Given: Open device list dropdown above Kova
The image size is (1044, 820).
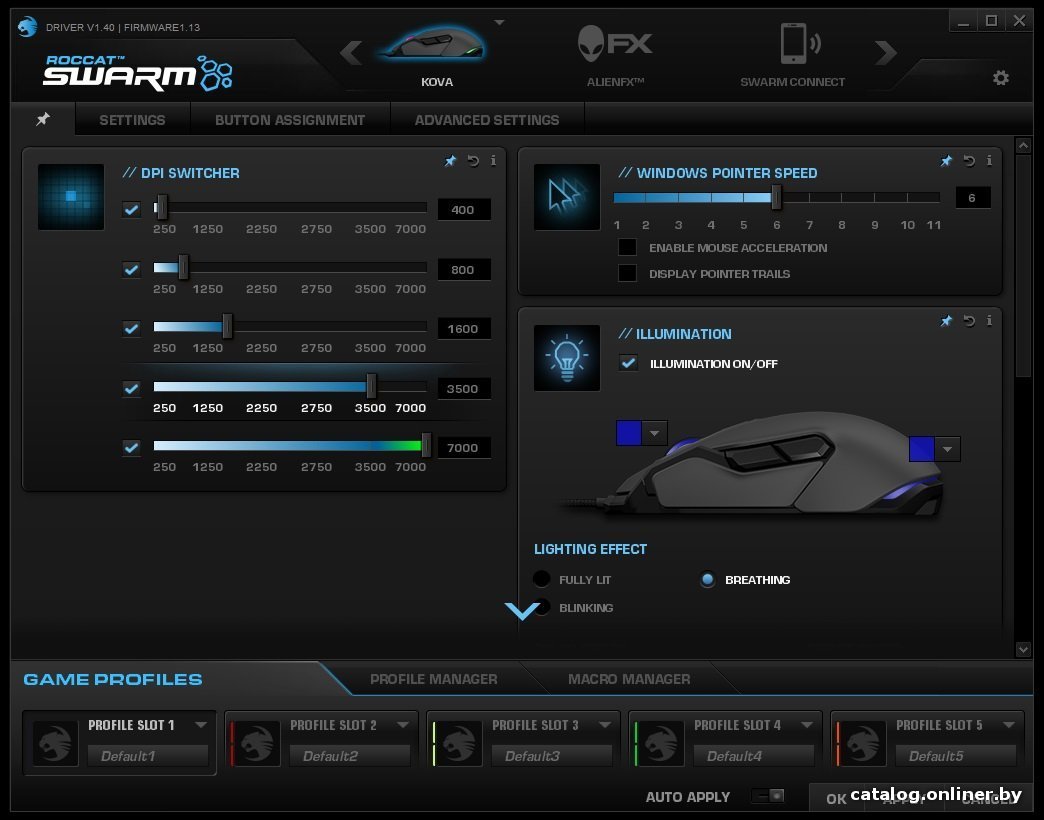Looking at the screenshot, I should 499,23.
